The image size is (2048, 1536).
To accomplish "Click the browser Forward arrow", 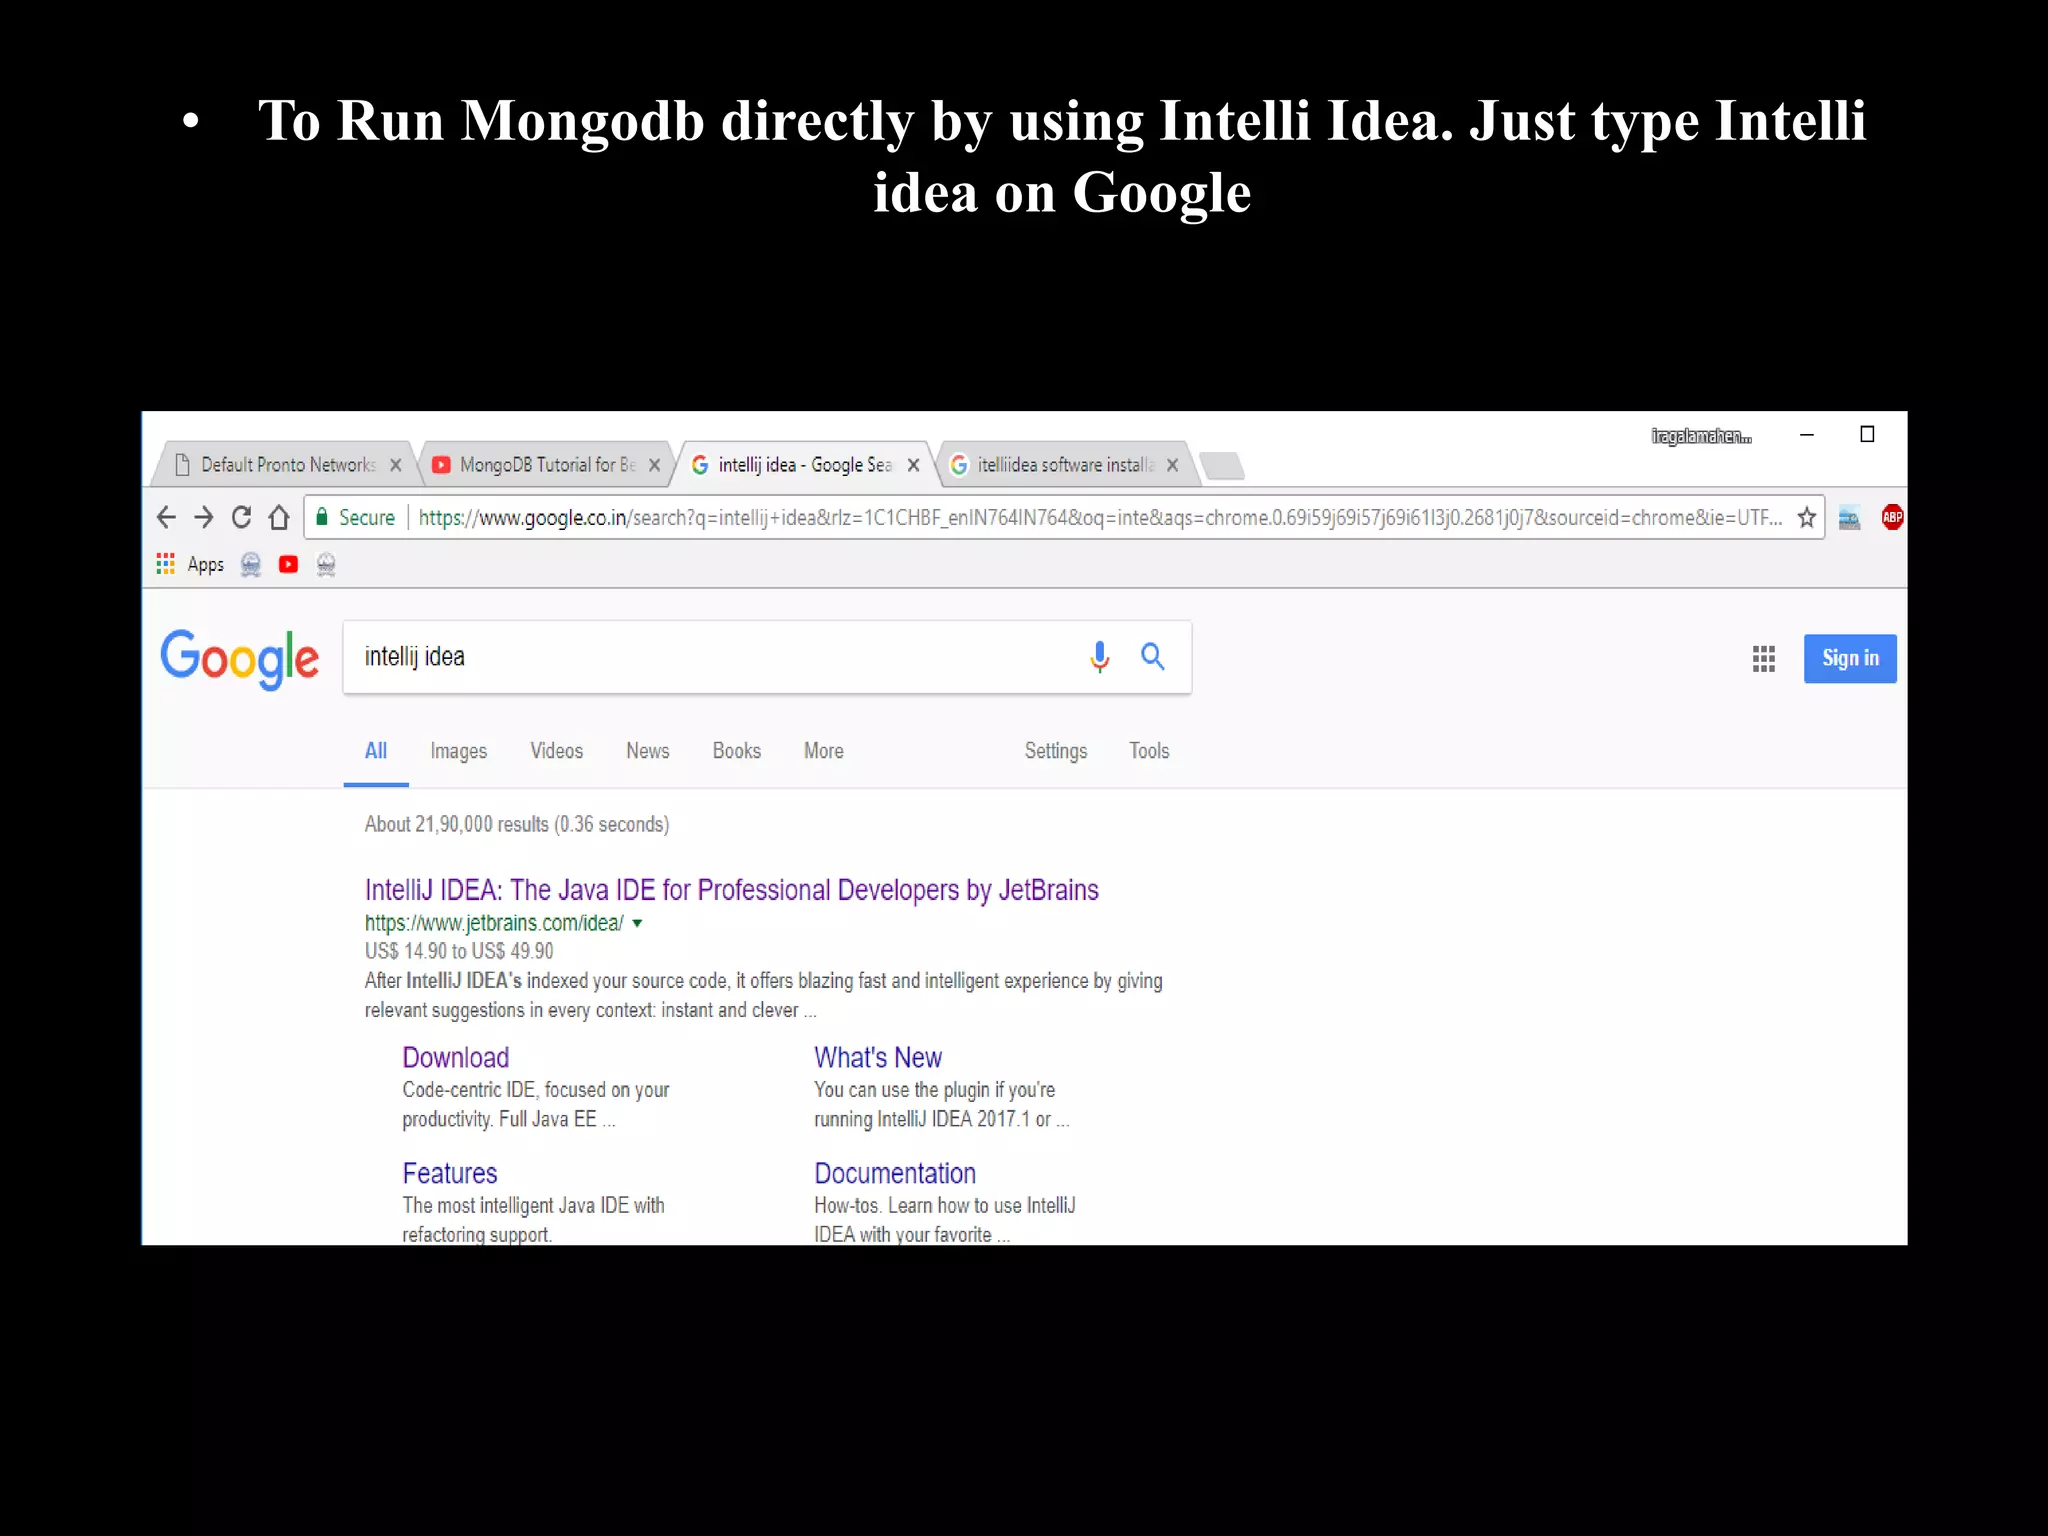I will tap(204, 517).
